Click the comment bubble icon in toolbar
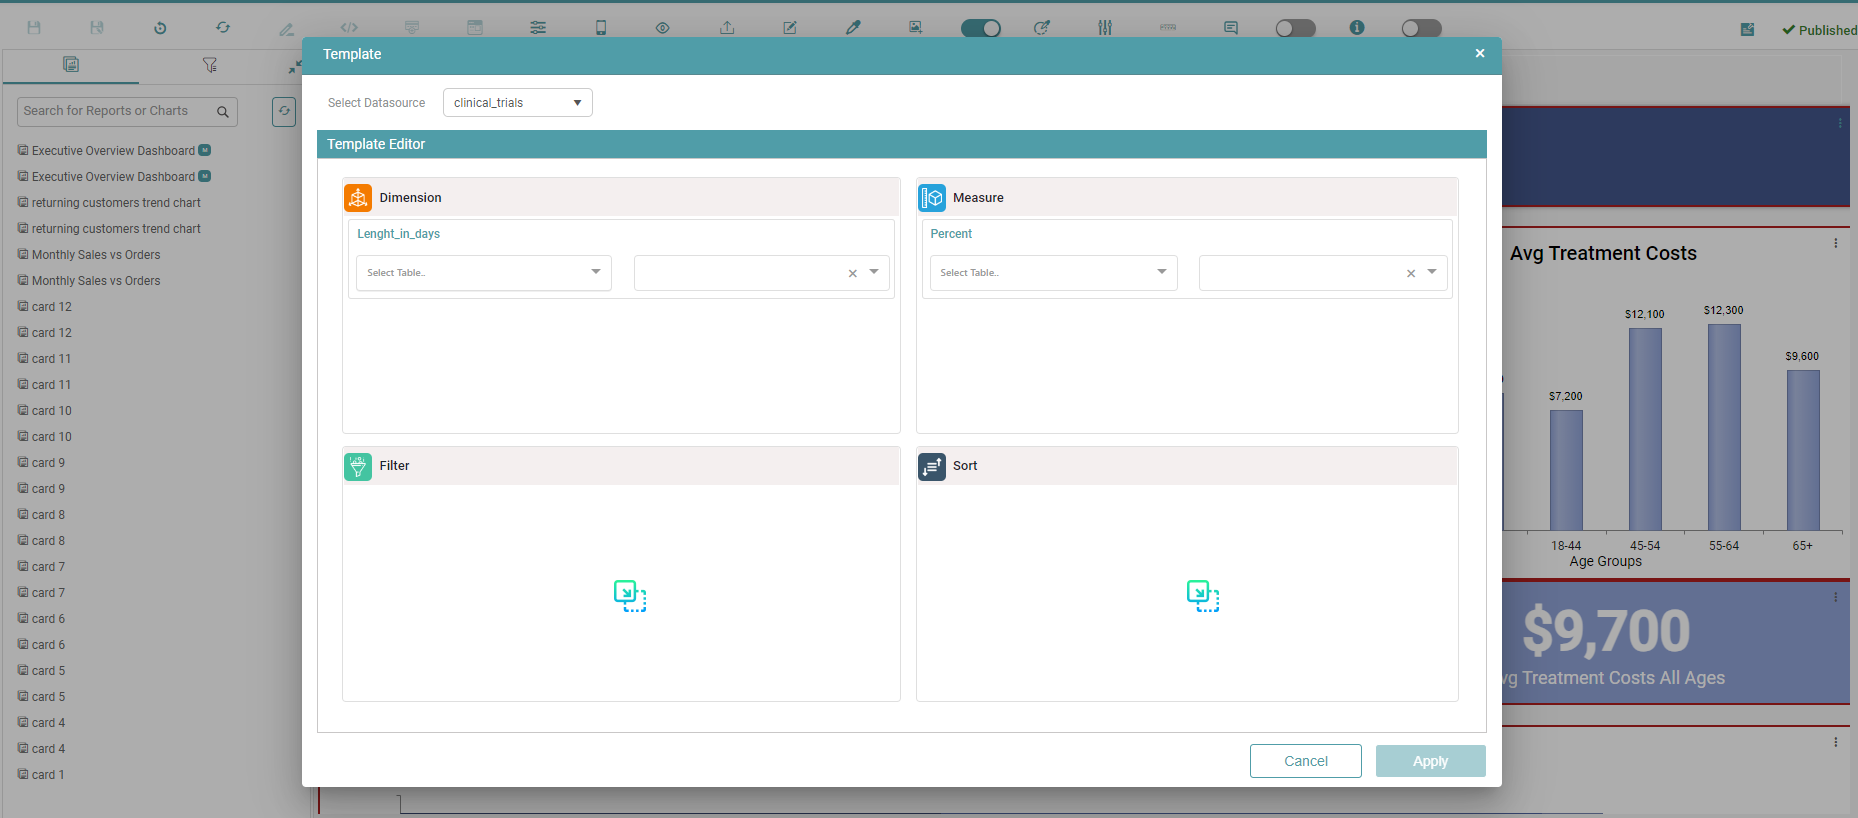This screenshot has height=818, width=1858. [1231, 28]
